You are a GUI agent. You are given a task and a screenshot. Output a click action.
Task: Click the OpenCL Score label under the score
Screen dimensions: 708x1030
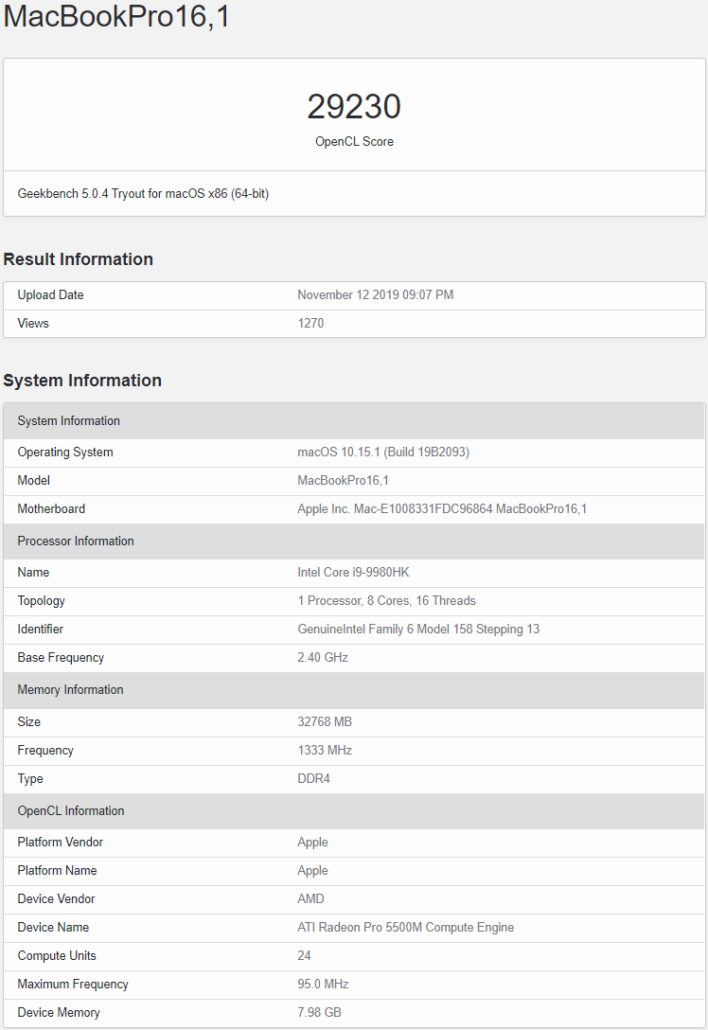[x=354, y=142]
